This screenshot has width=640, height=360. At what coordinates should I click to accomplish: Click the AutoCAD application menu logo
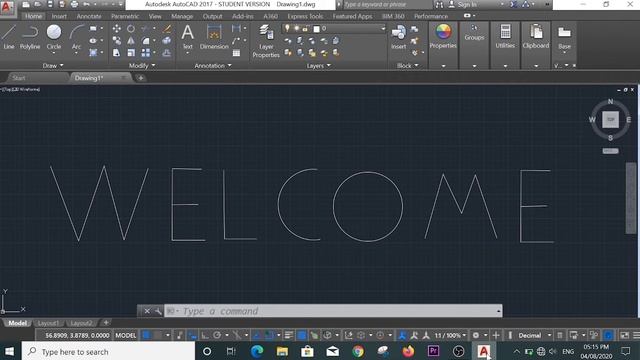coord(6,8)
